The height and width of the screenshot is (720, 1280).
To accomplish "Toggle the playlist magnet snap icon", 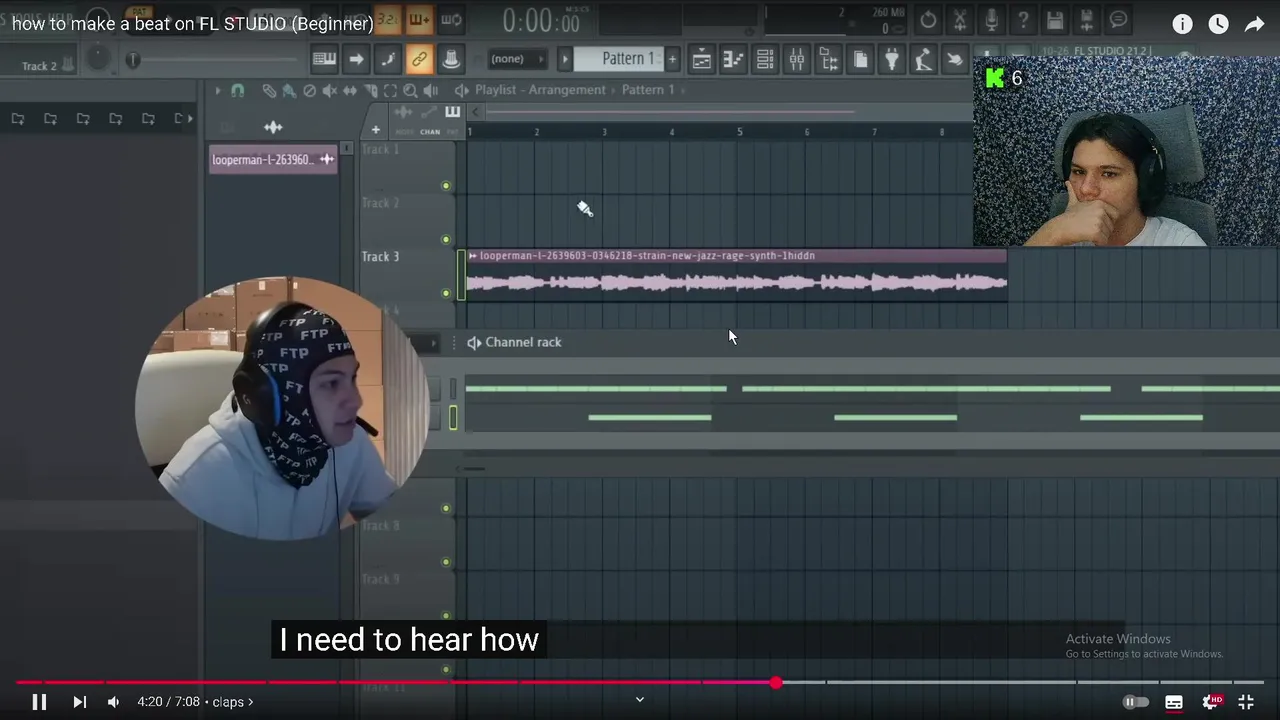I will [x=237, y=90].
